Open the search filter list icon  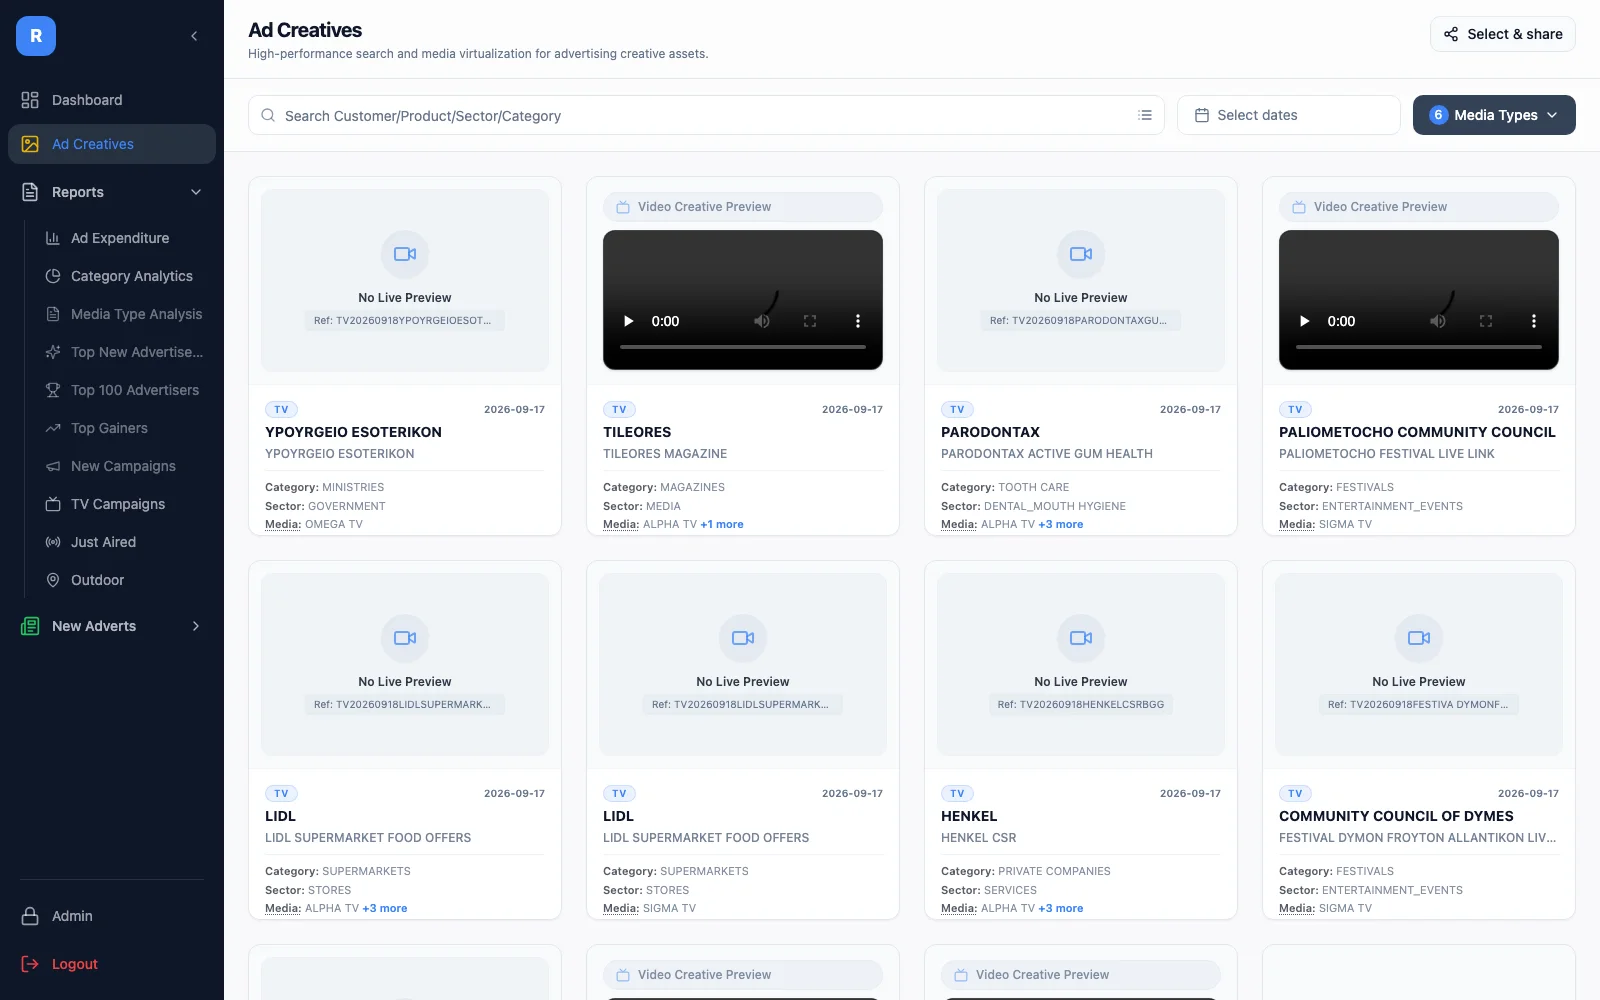pyautogui.click(x=1145, y=115)
